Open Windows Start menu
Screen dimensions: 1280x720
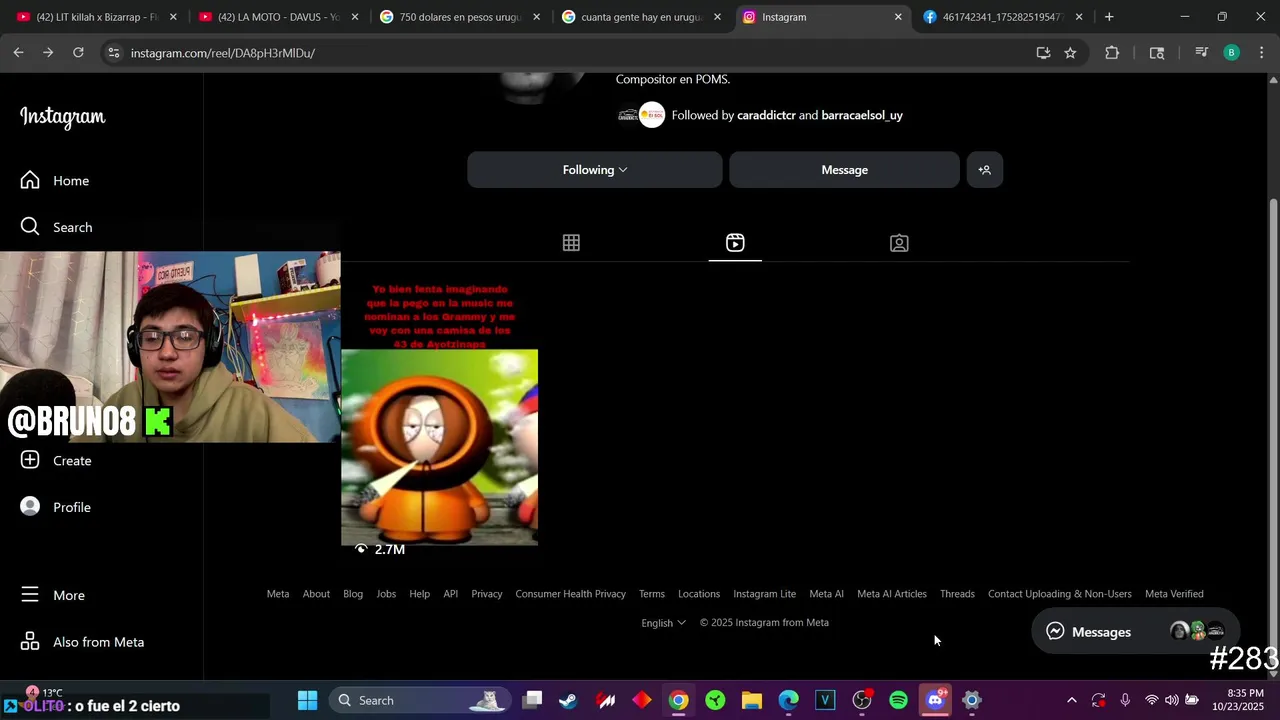pos(307,700)
